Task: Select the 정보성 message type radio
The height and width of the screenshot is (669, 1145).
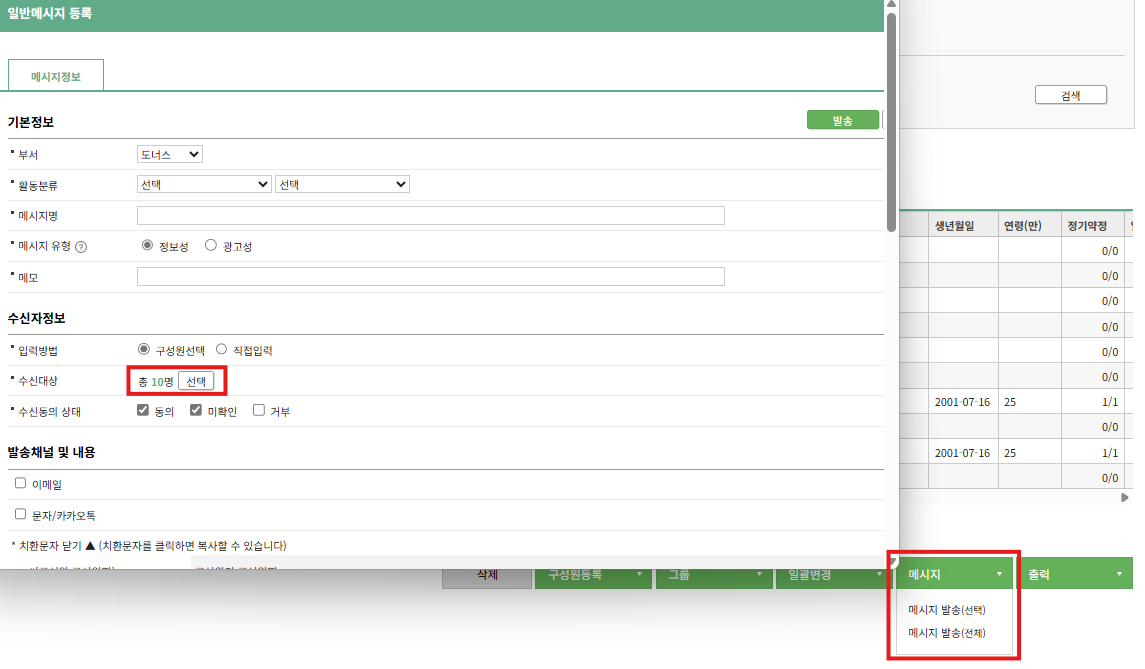Action: tap(148, 245)
